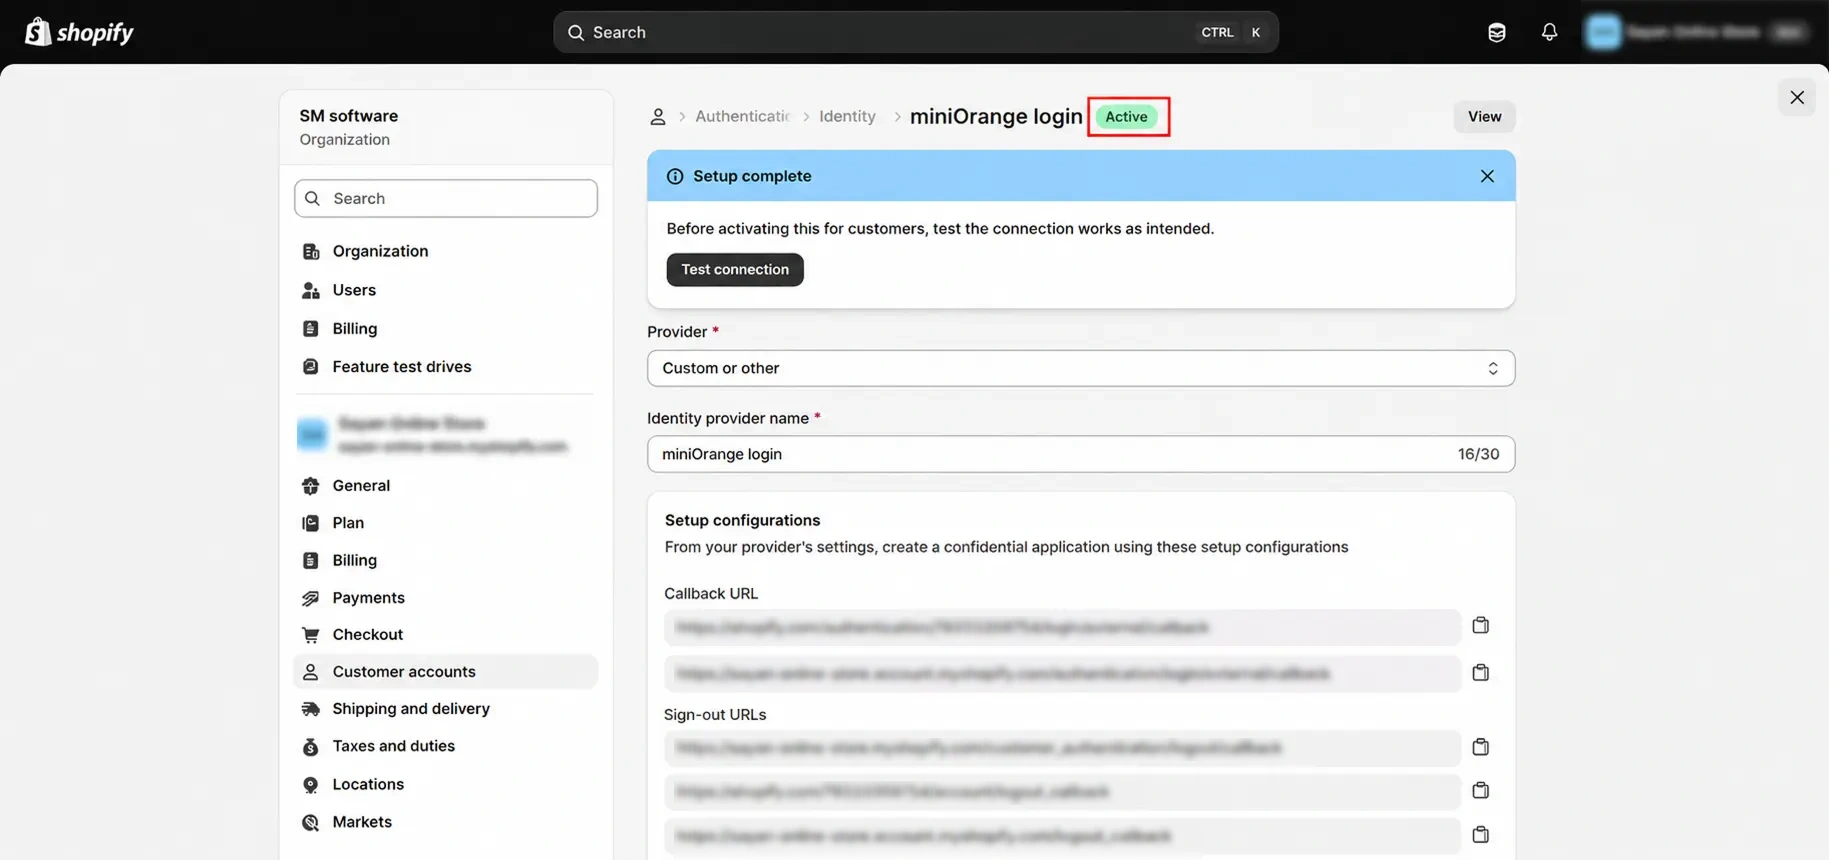
Task: Copy the first Sign-out URL
Action: pyautogui.click(x=1481, y=747)
